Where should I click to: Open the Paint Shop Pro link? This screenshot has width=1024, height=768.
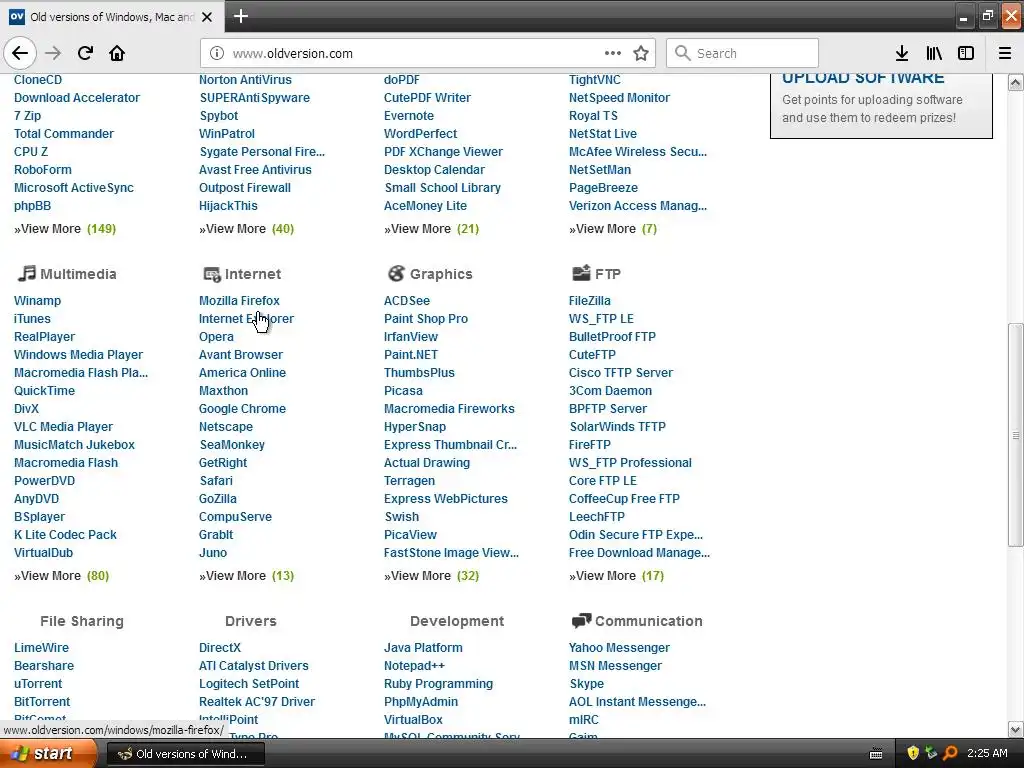click(x=426, y=319)
